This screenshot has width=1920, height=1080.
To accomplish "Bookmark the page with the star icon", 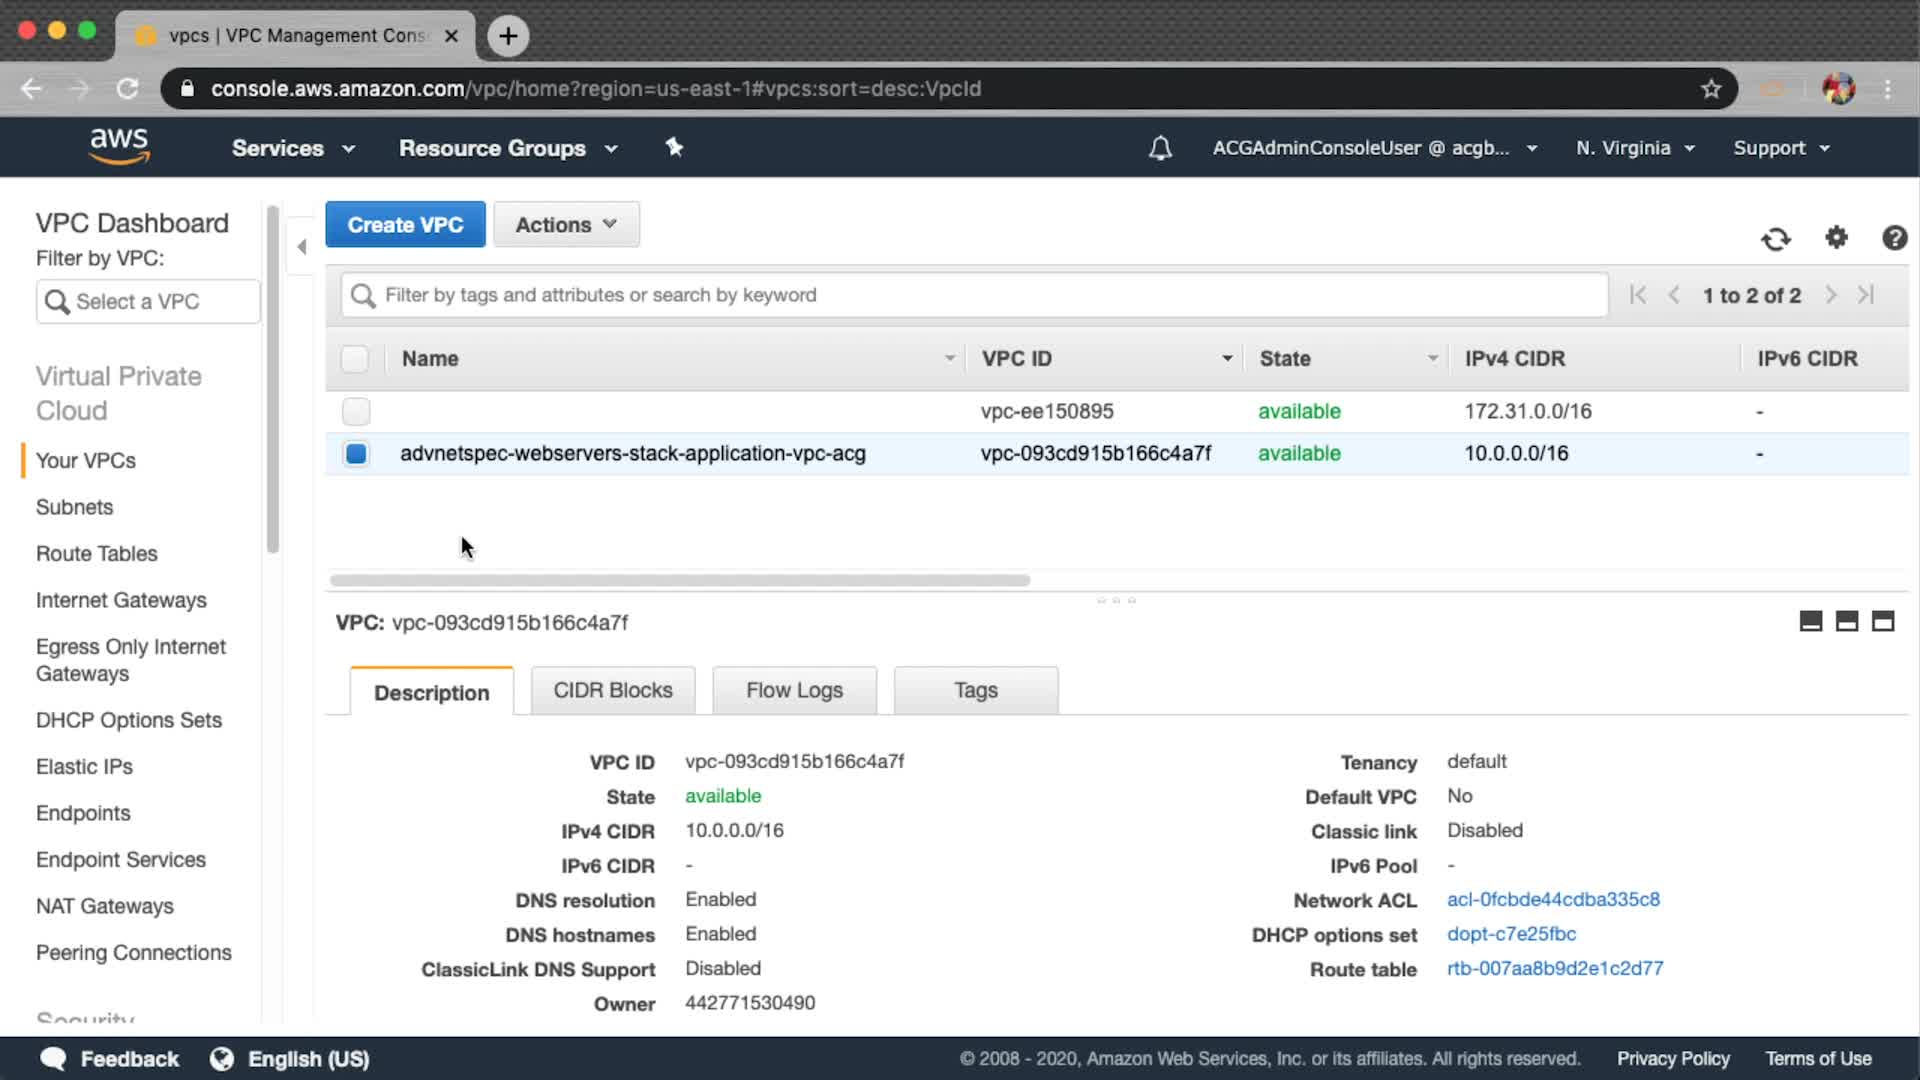I will pyautogui.click(x=1711, y=89).
